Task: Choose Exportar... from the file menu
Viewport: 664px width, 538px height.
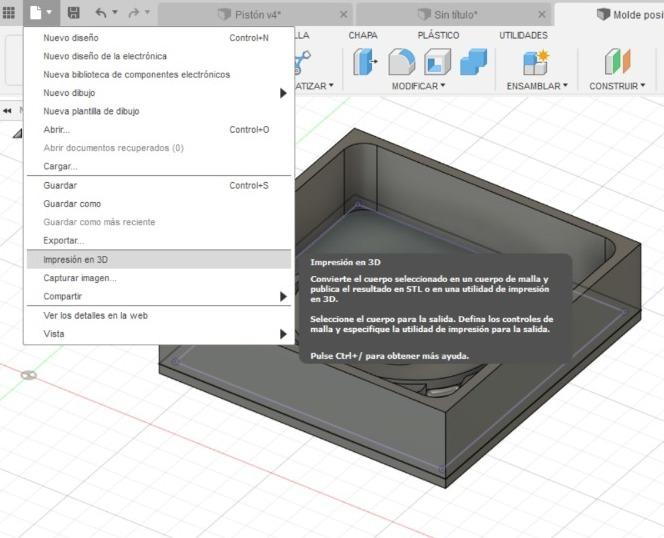Action: [x=159, y=240]
